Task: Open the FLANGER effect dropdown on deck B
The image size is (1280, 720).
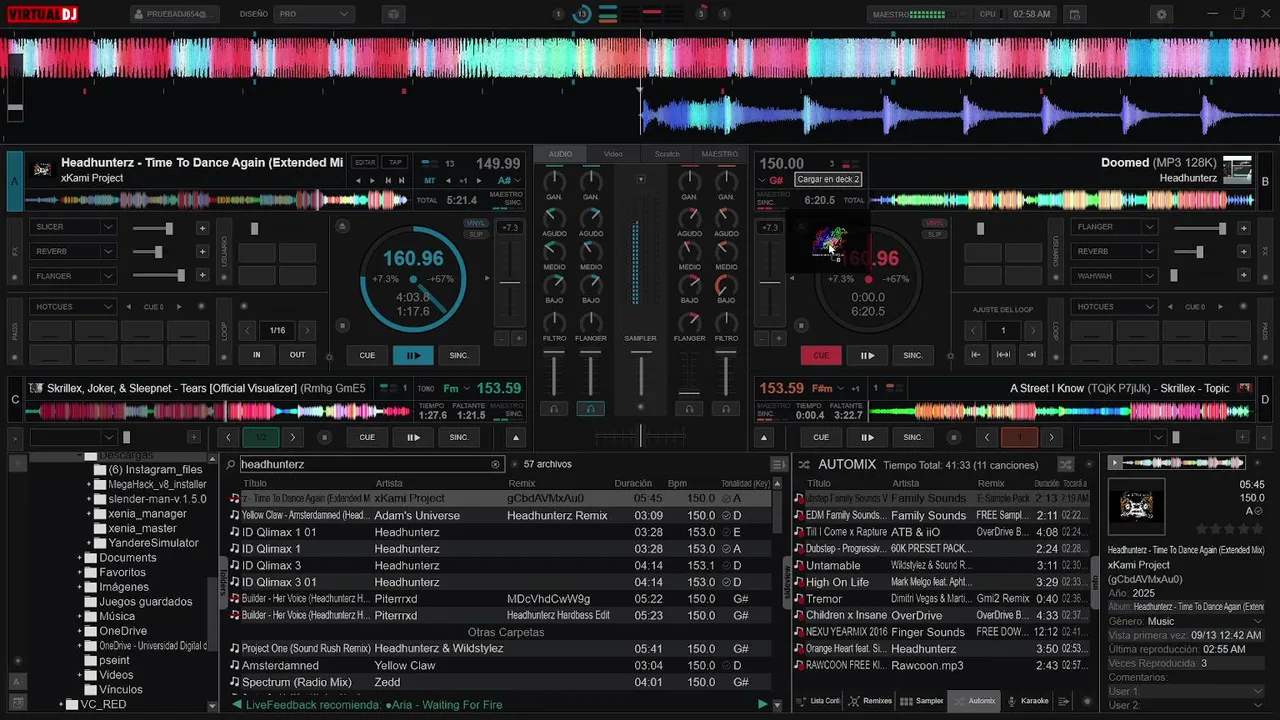Action: coord(1113,227)
